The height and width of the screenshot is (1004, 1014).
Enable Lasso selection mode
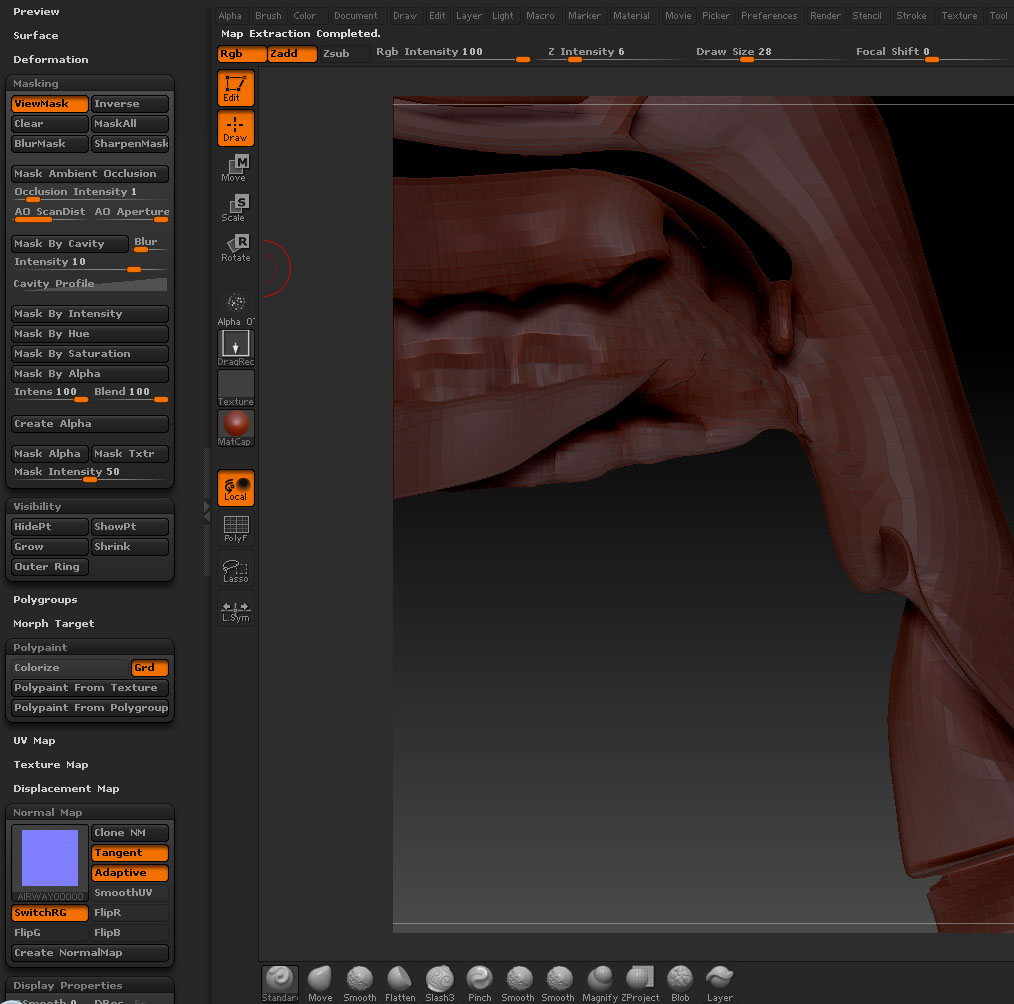pyautogui.click(x=235, y=569)
